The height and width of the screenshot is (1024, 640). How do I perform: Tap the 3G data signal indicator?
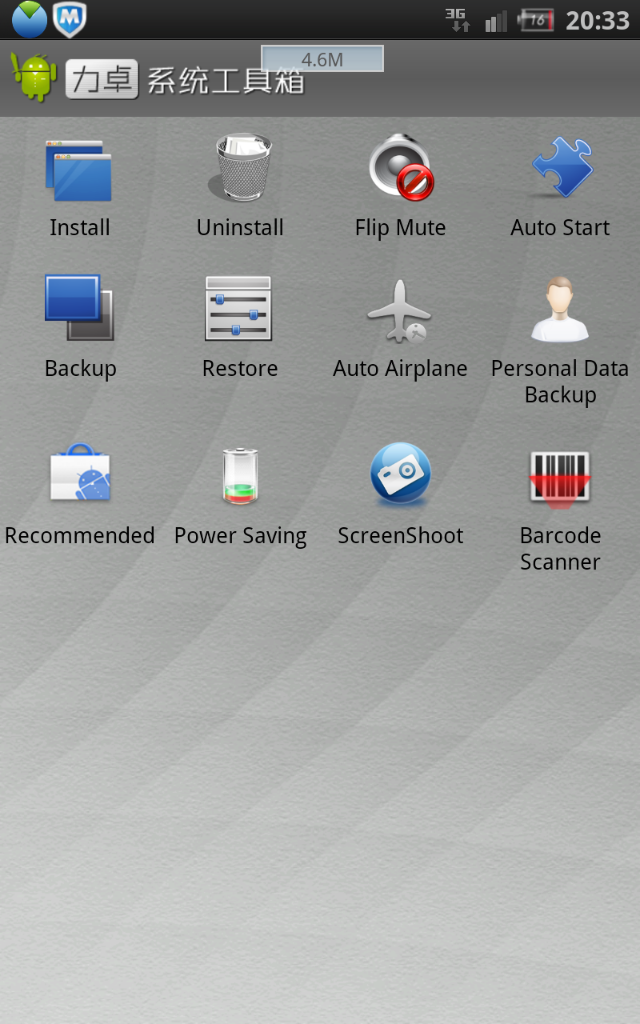[458, 20]
